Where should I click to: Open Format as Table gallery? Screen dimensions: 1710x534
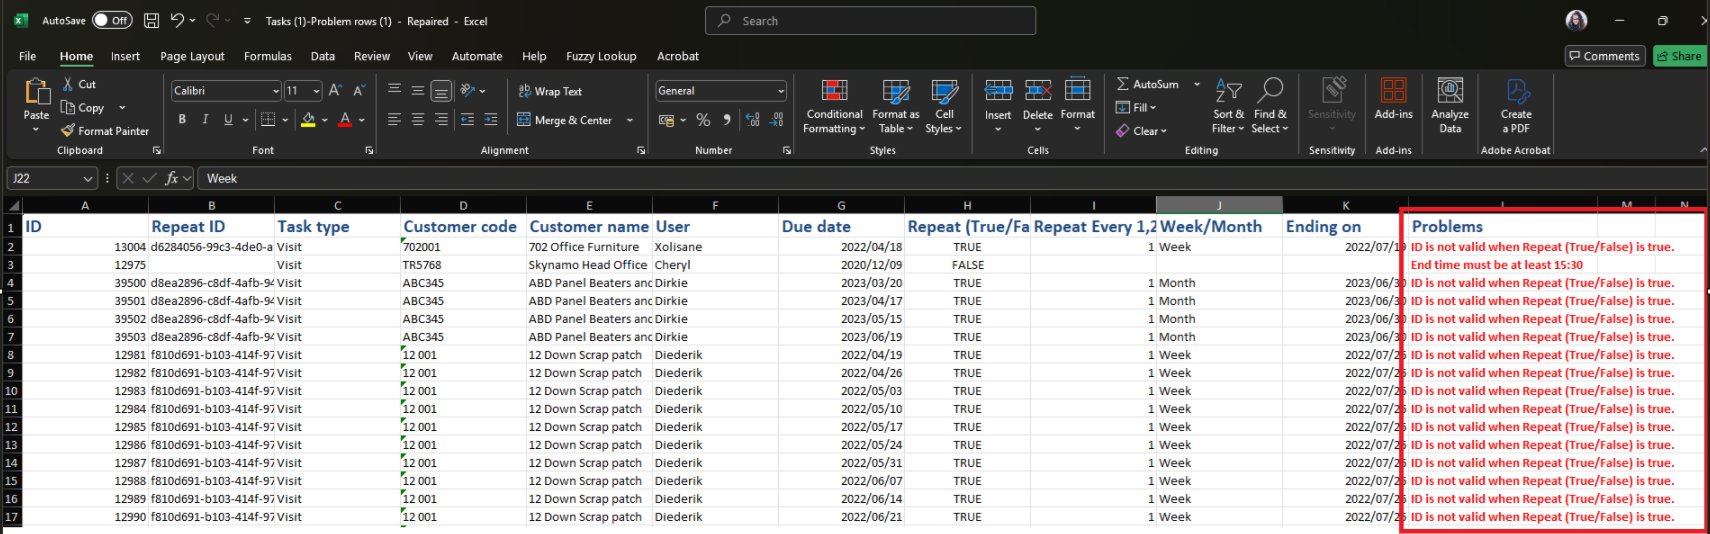tap(895, 92)
